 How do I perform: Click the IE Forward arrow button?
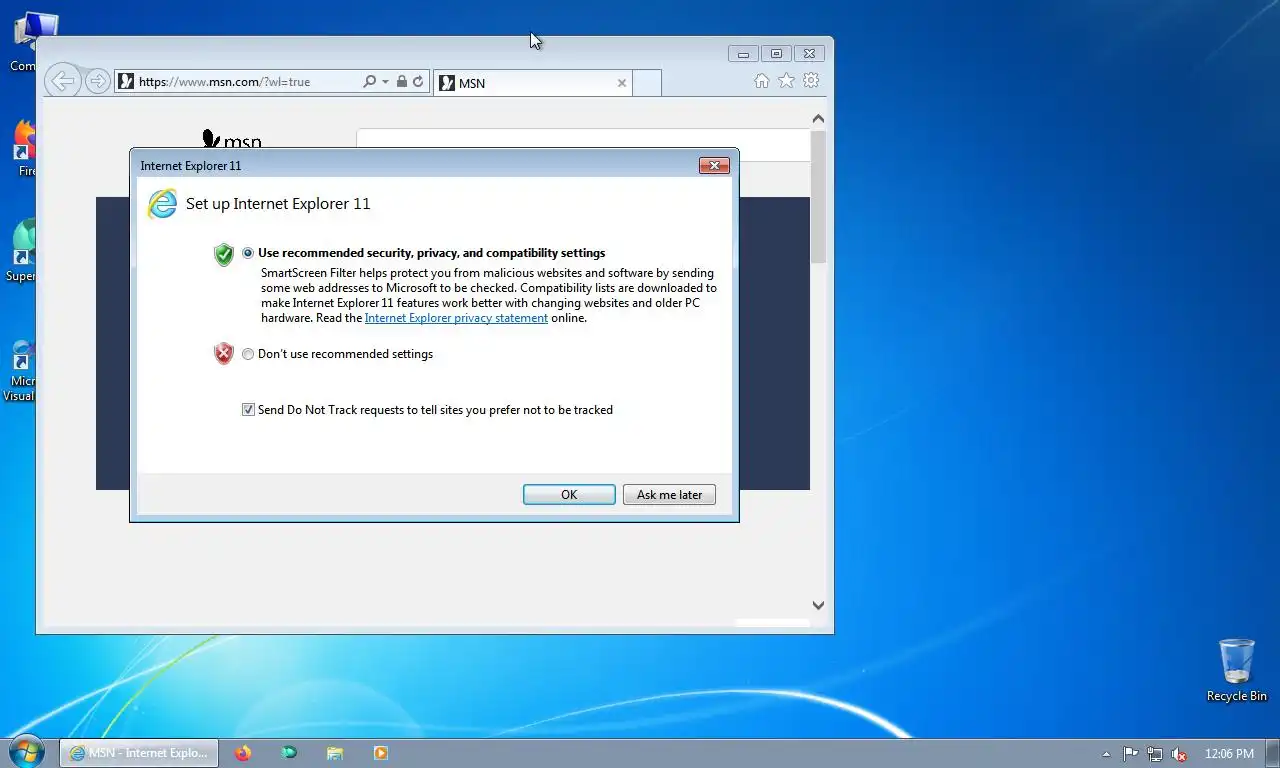97,81
